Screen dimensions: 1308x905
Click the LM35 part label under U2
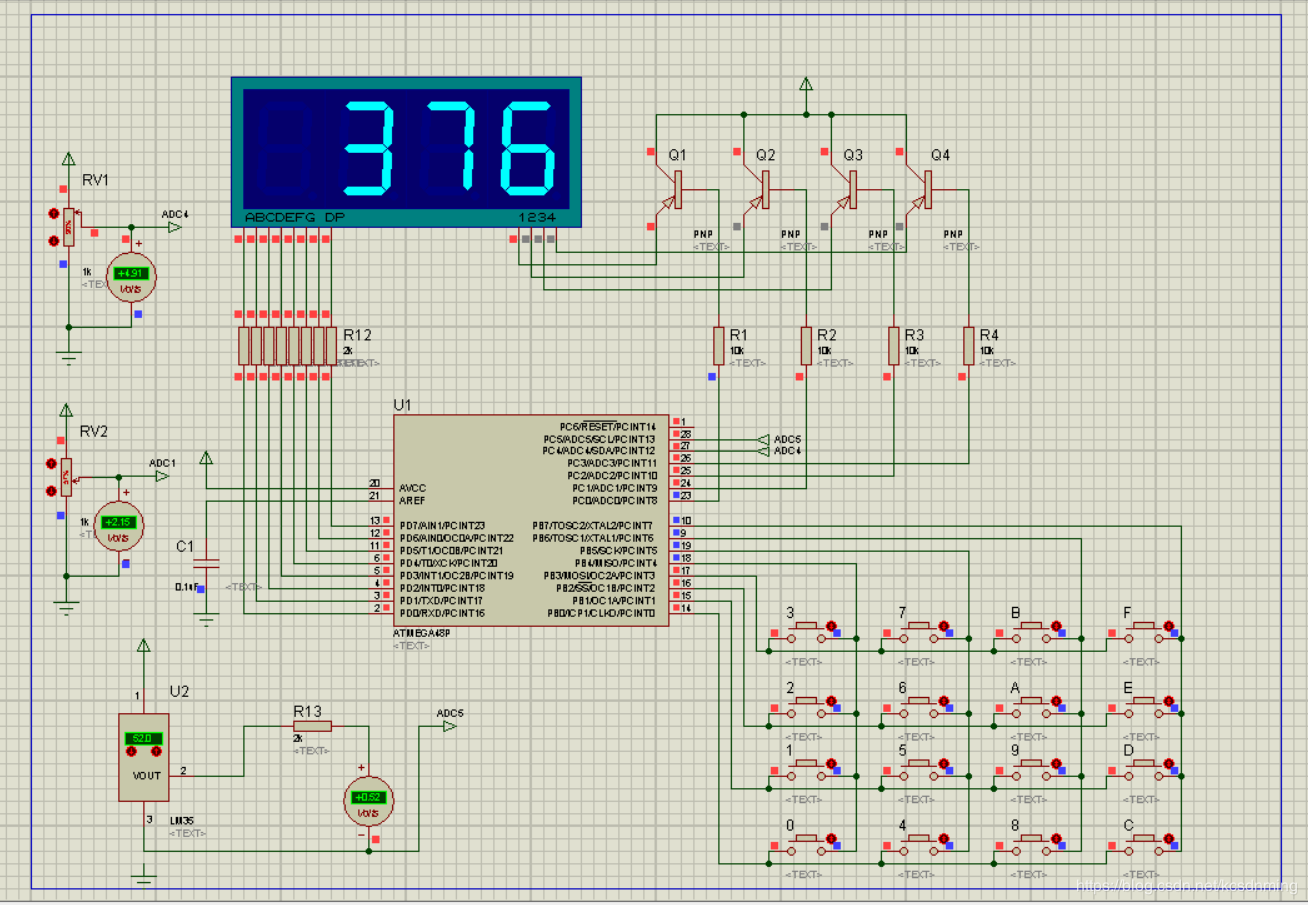click(x=182, y=820)
